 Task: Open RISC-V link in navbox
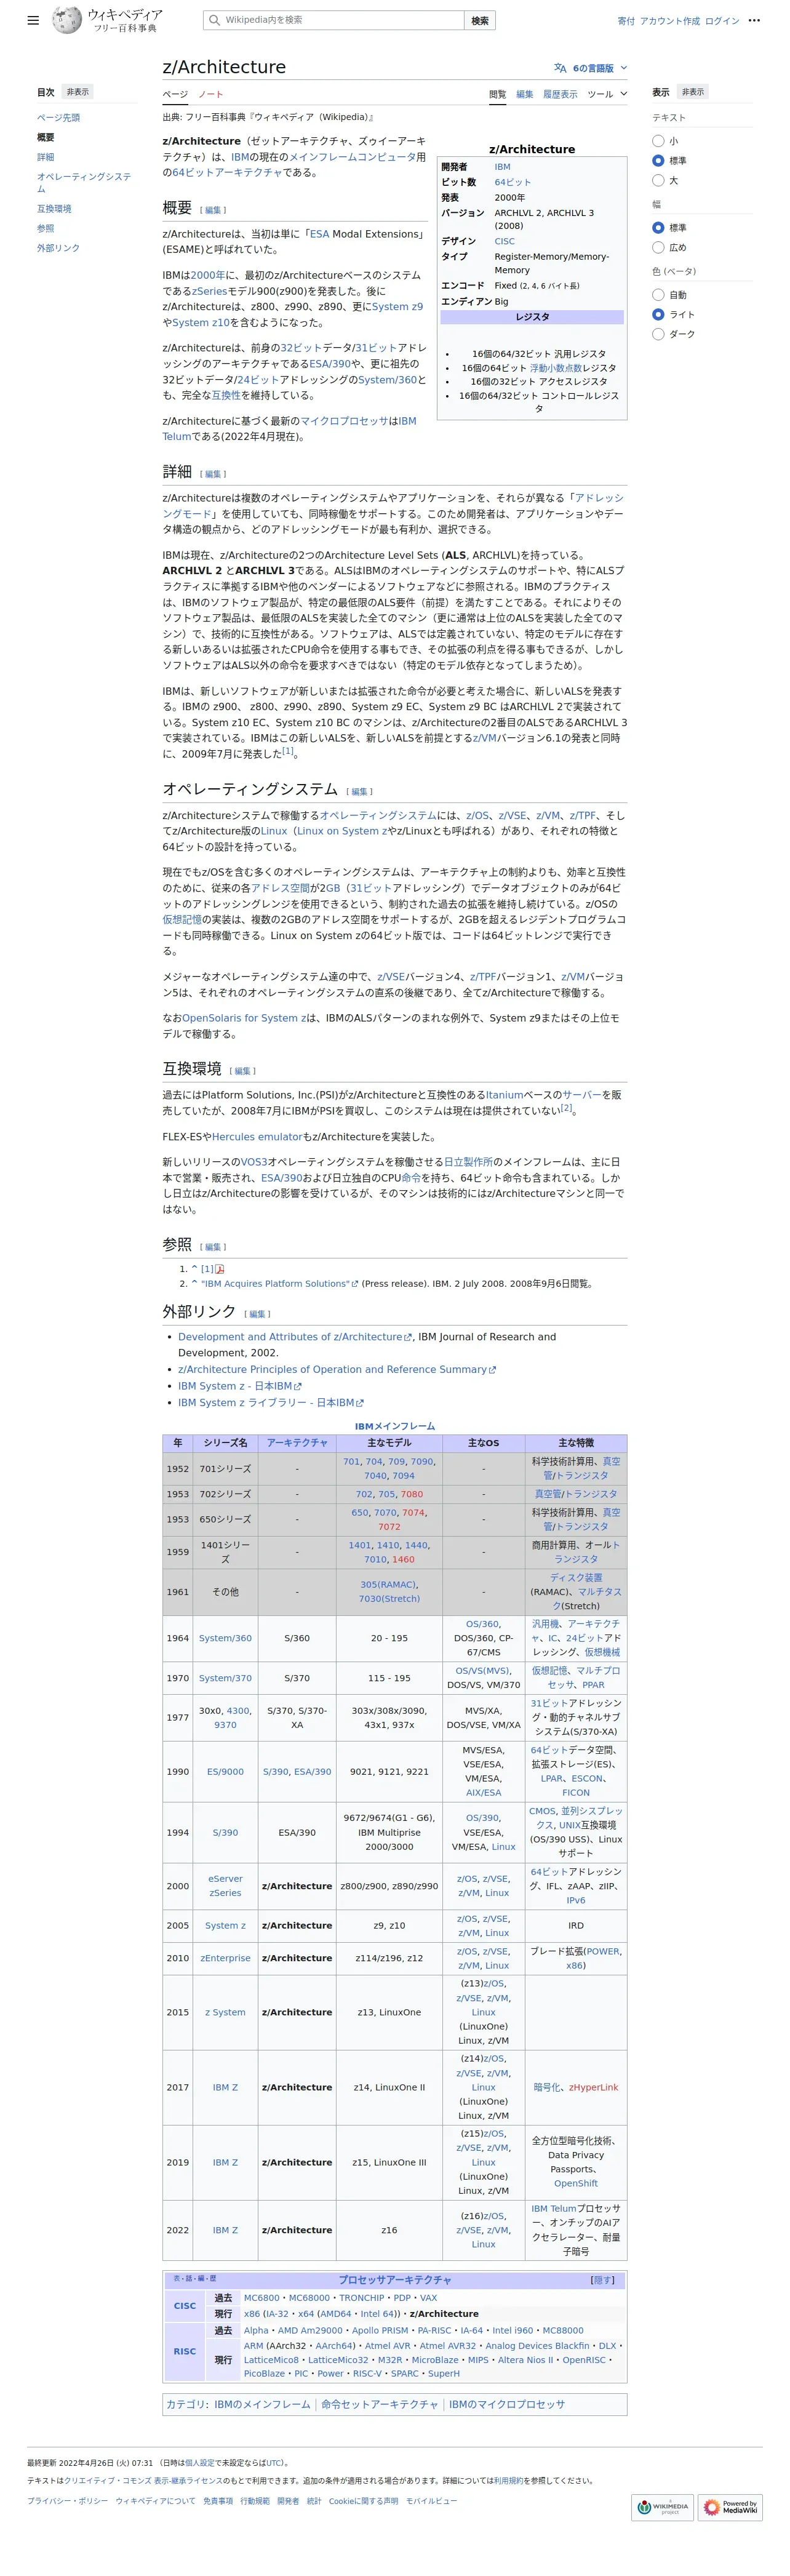click(x=367, y=2373)
